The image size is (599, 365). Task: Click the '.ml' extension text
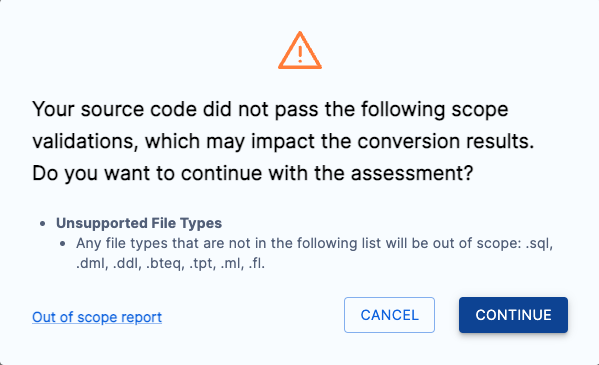pyautogui.click(x=232, y=264)
